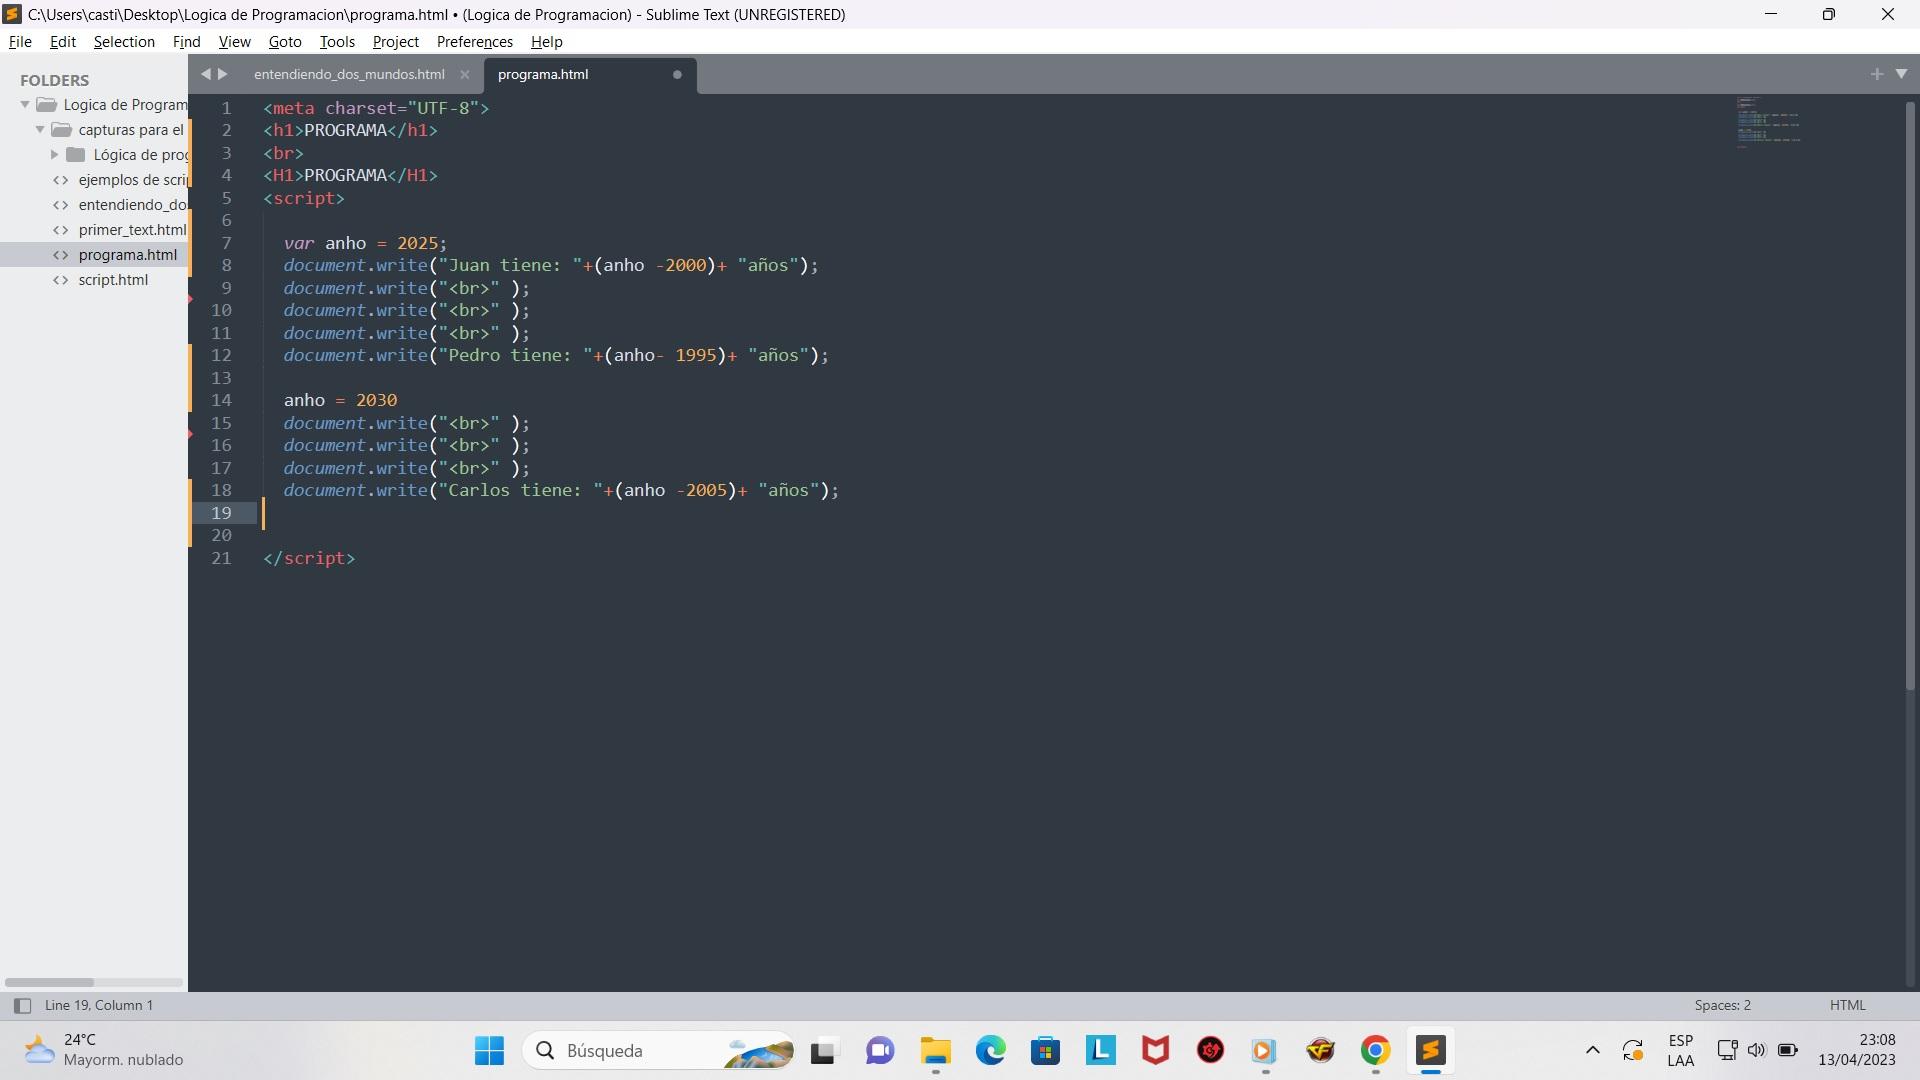Open Task View in taskbar
Screen dimensions: 1920x1080
pos(823,1051)
